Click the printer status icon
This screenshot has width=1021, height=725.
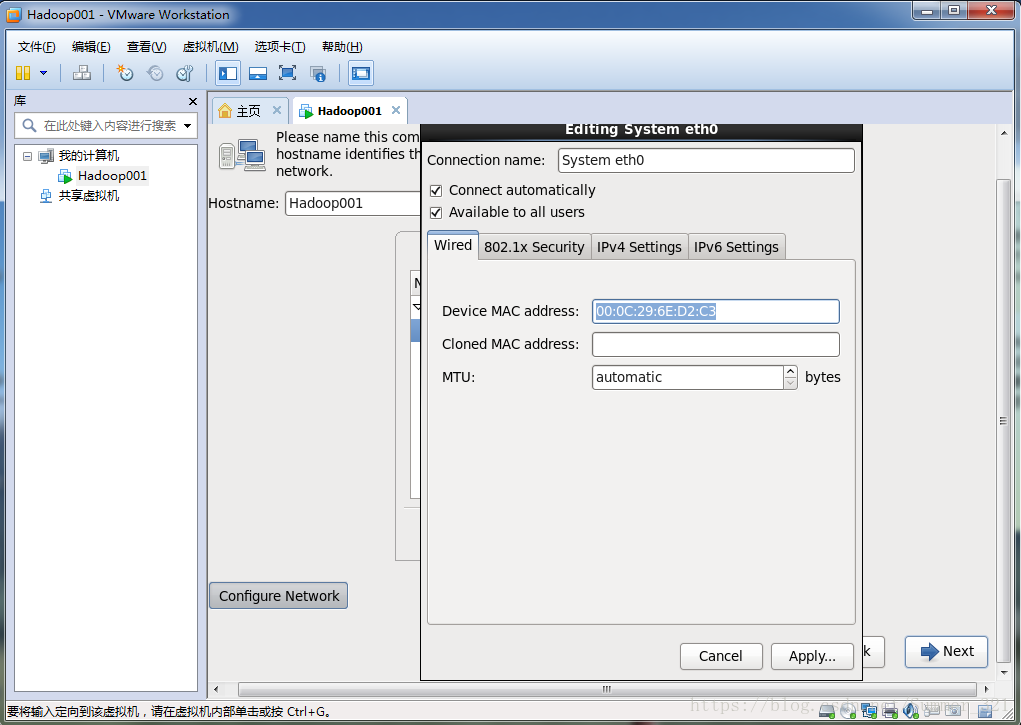[x=889, y=711]
